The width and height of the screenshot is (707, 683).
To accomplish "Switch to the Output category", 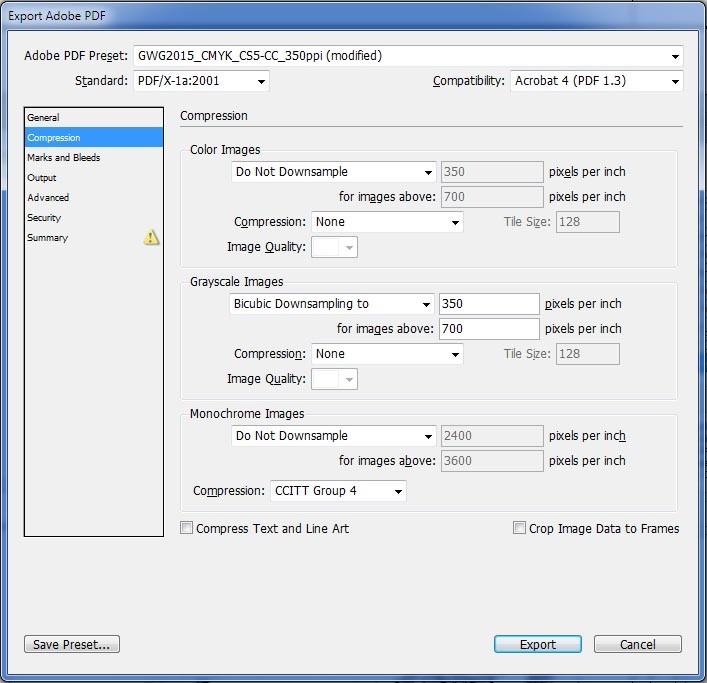I will click(94, 178).
